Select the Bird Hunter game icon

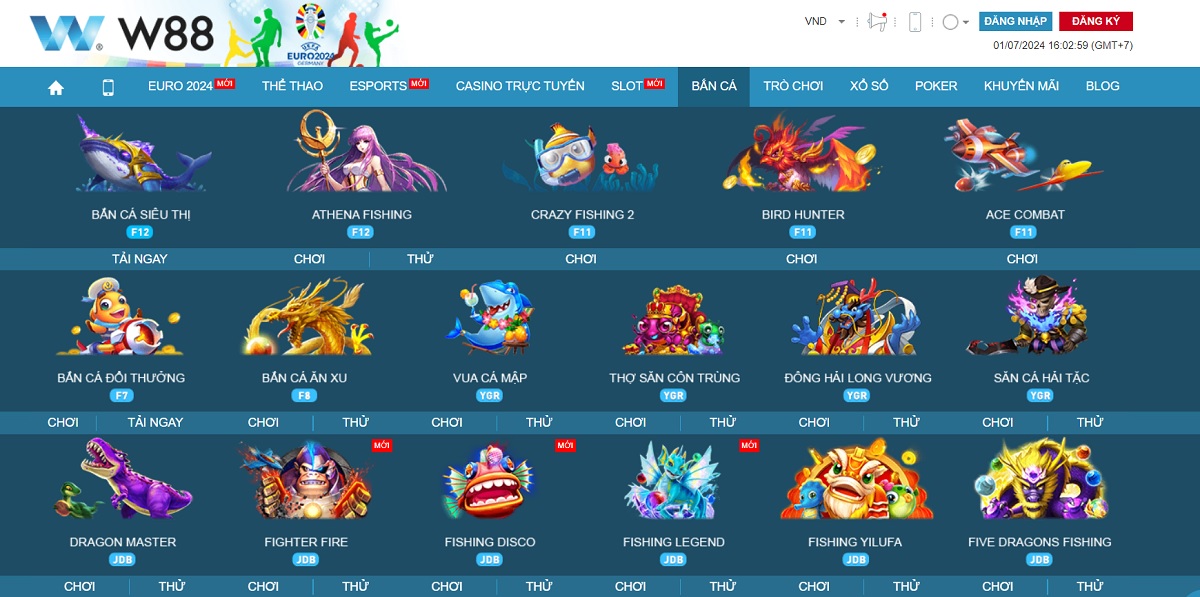[800, 153]
